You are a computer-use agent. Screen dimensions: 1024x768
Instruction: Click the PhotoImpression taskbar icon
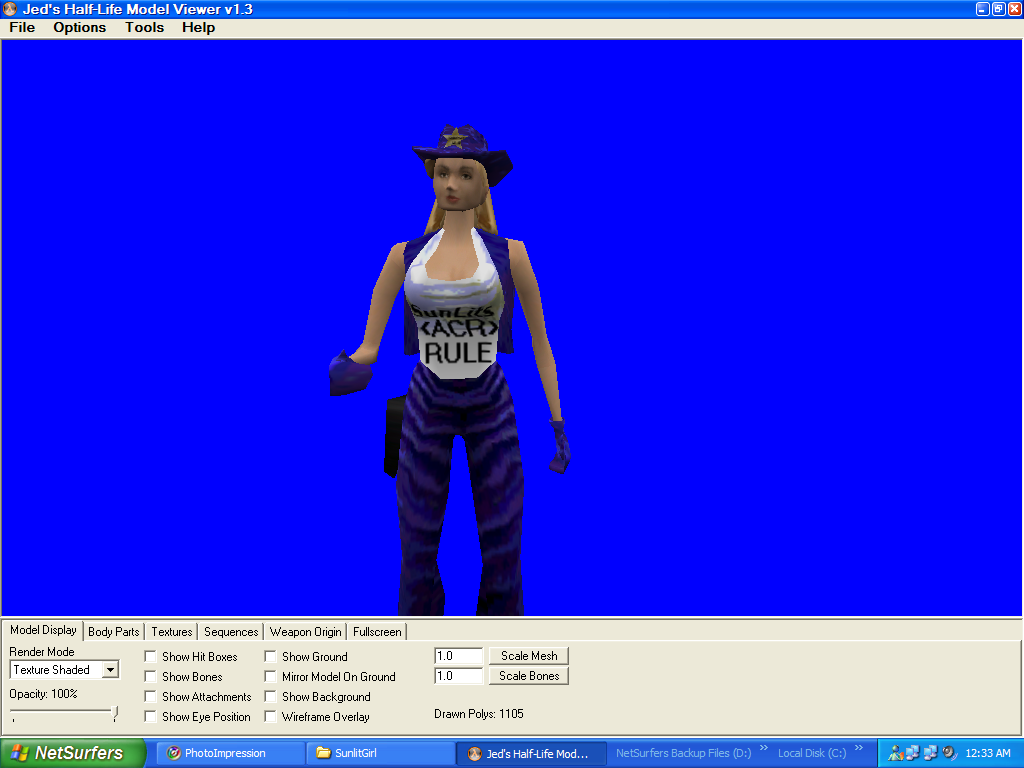pos(174,753)
